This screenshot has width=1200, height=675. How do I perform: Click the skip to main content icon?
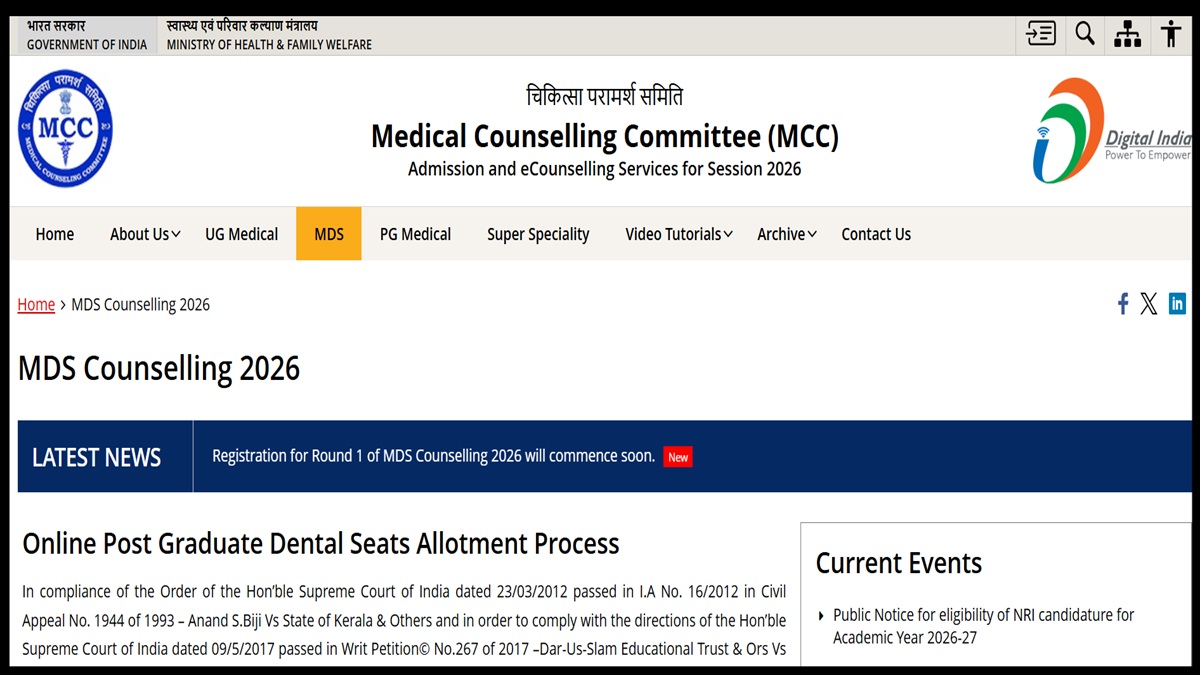1041,34
